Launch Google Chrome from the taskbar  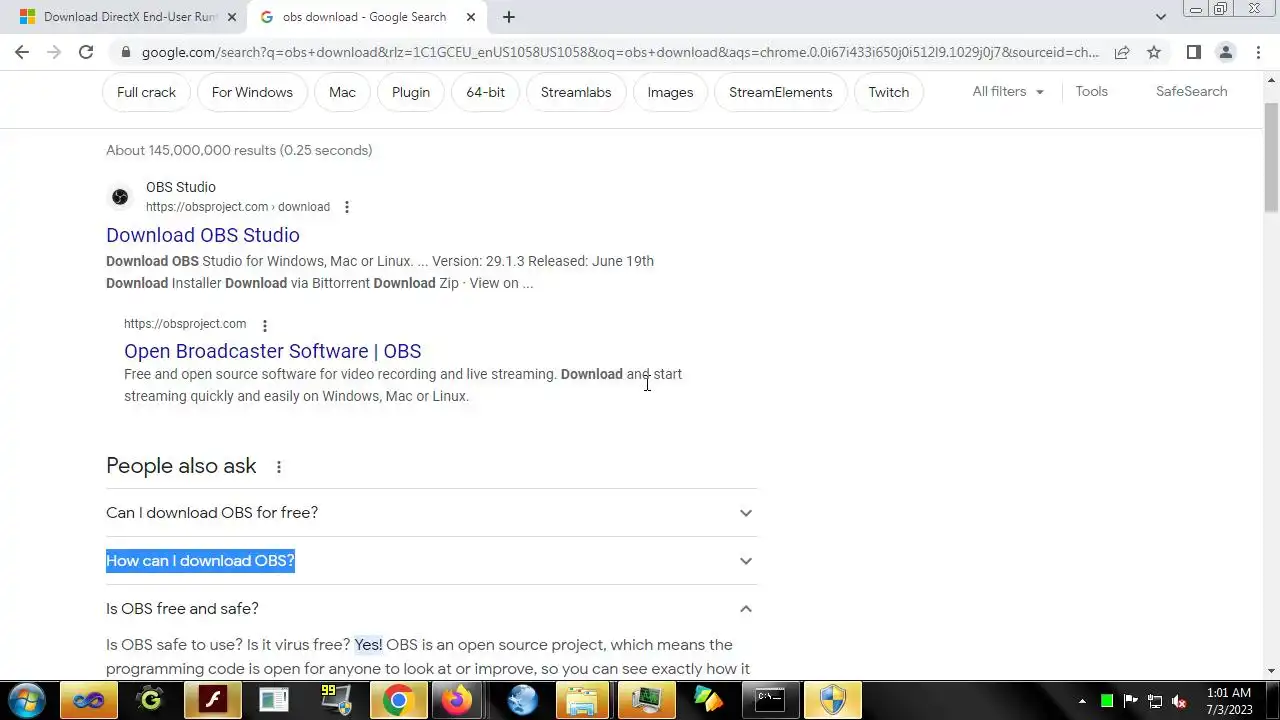[398, 700]
